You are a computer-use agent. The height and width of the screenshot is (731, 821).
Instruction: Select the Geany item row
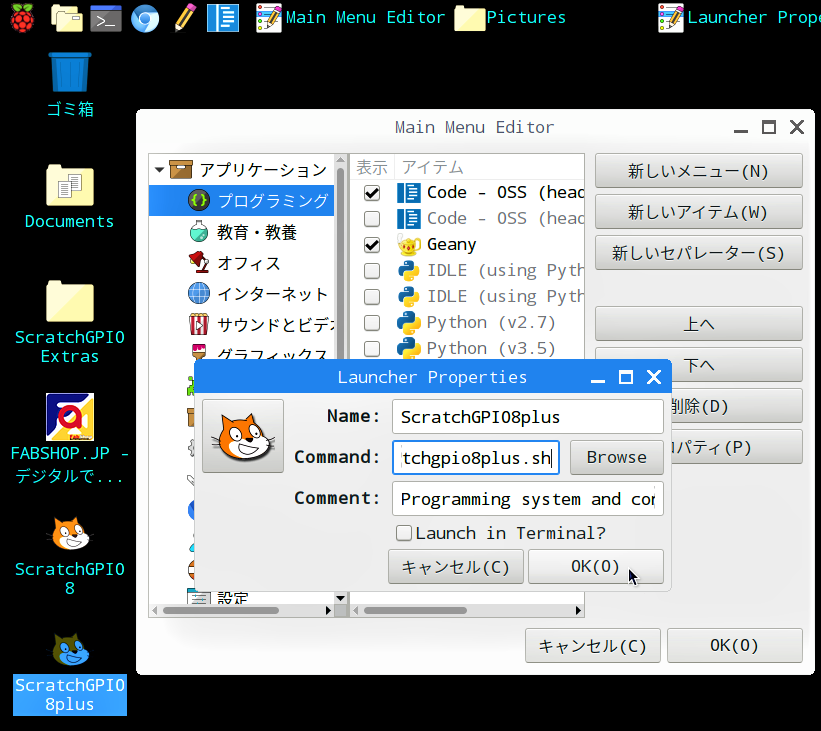coord(467,245)
